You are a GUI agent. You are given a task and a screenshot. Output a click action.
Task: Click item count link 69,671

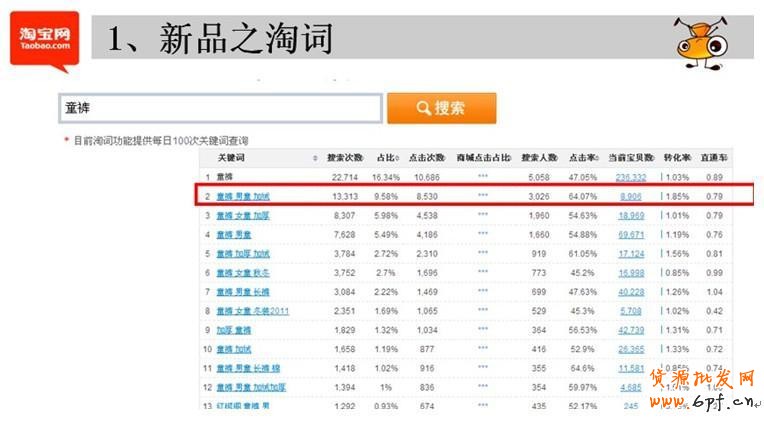[632, 234]
